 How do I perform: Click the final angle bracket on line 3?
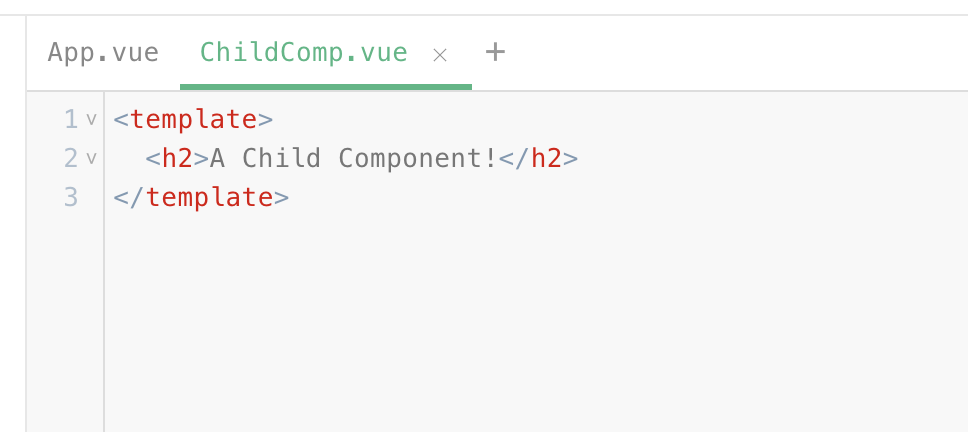pyautogui.click(x=282, y=197)
